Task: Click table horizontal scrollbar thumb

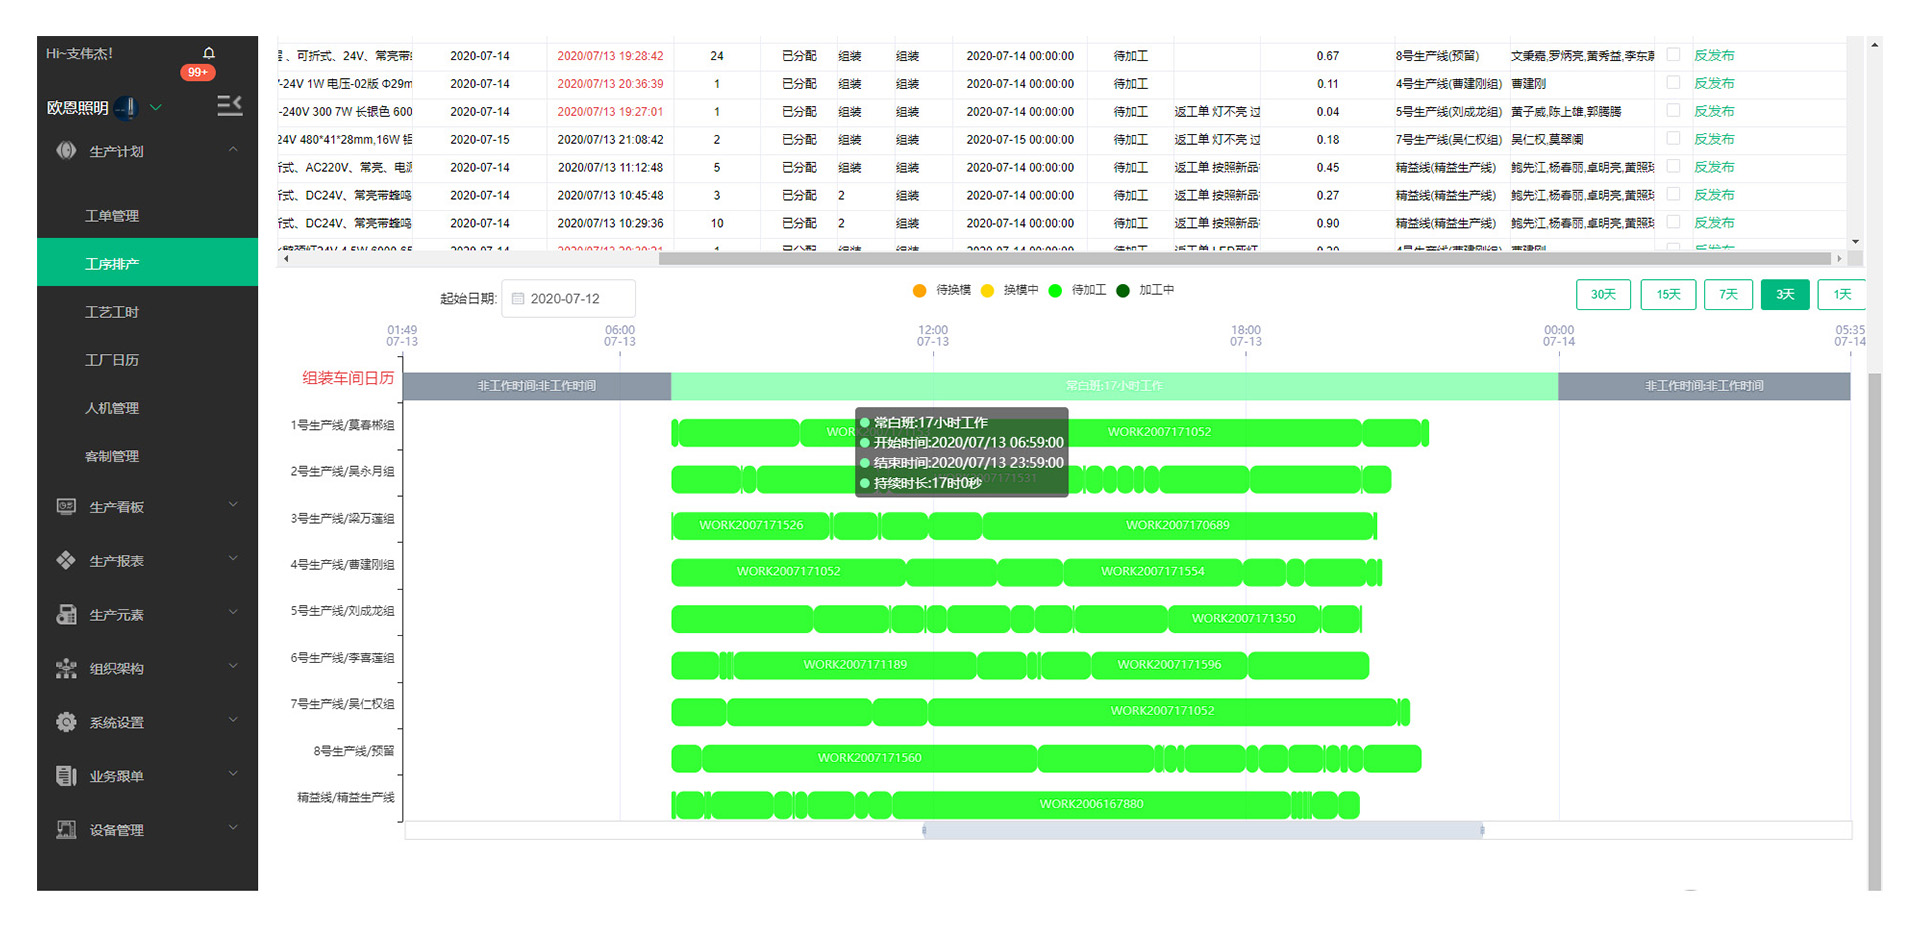Action: 1245,258
